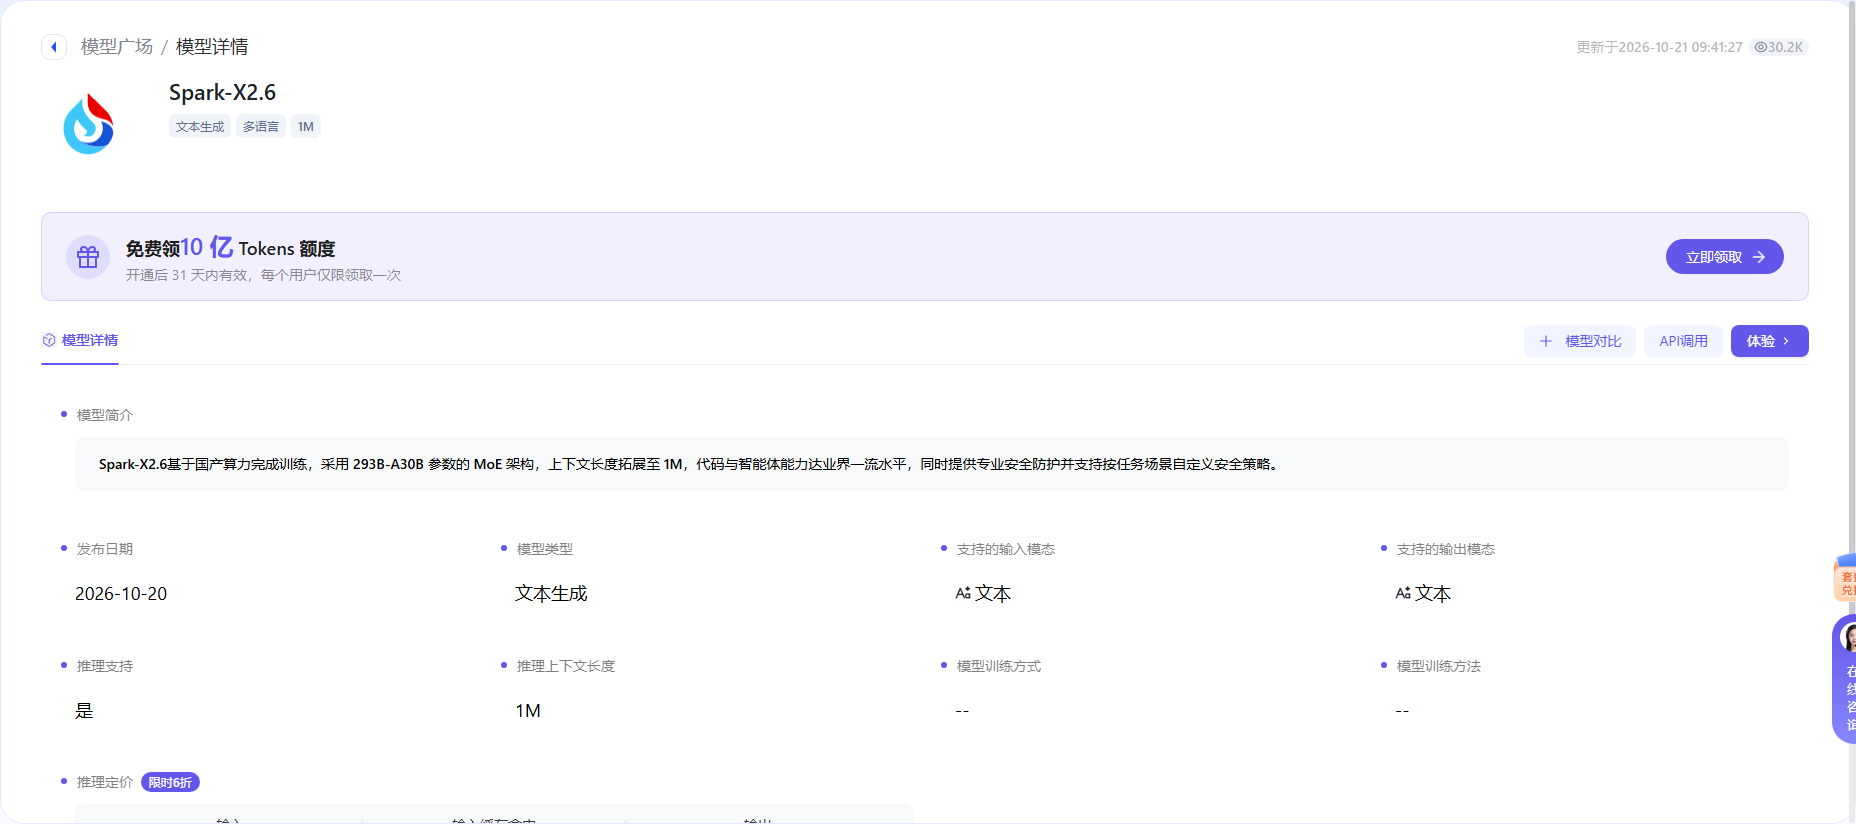Click the 文本生成 value under 模型类型
This screenshot has width=1856, height=824.
pos(551,594)
